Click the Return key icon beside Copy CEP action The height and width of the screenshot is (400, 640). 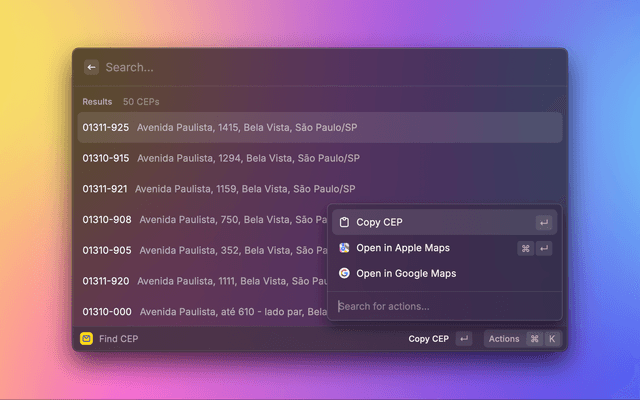[x=543, y=222]
